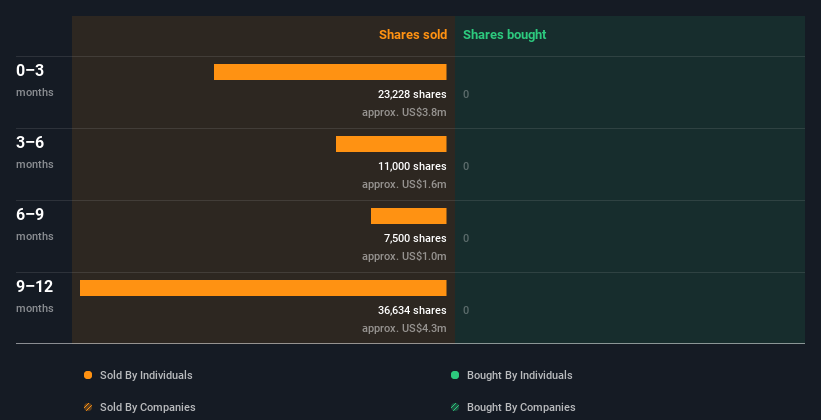Click the 9–12 months row label
Screen dimensions: 821x420
(x=35, y=296)
